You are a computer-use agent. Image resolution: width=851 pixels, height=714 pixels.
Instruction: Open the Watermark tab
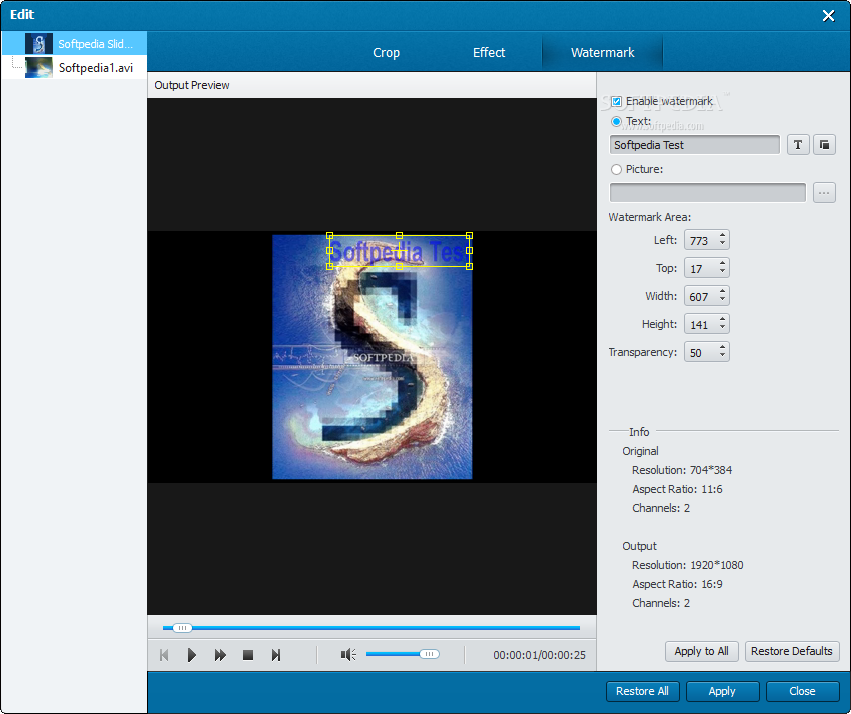pos(602,53)
